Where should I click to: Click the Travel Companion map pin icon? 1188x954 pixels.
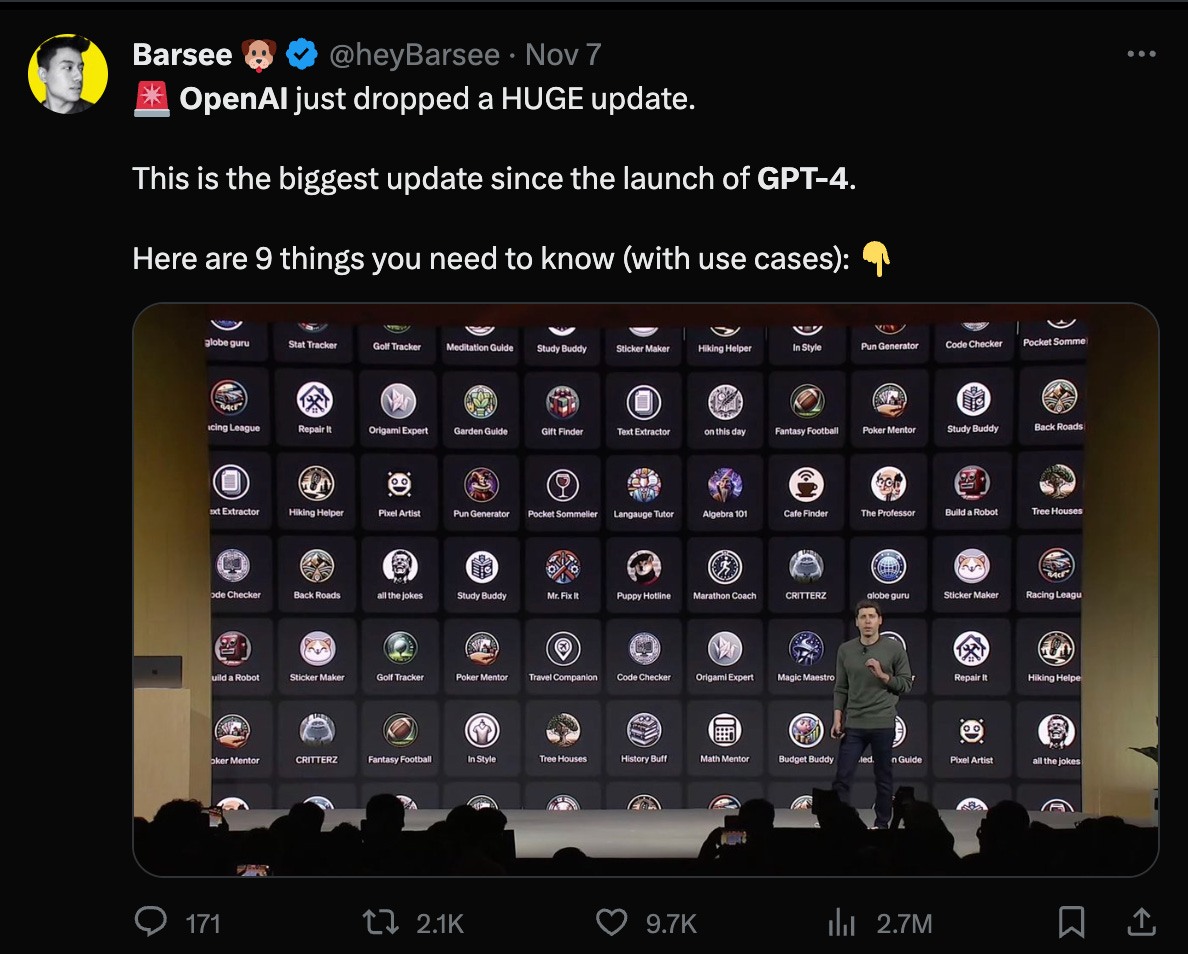(x=563, y=649)
